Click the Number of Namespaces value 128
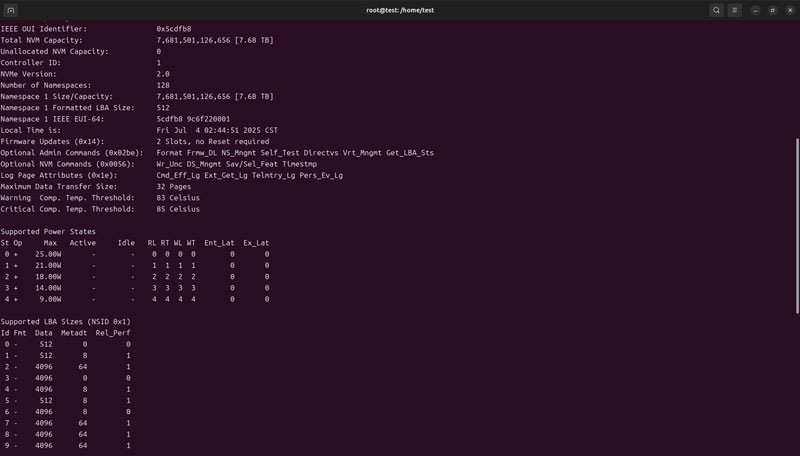Screen dimensions: 800x456 [x=163, y=85]
